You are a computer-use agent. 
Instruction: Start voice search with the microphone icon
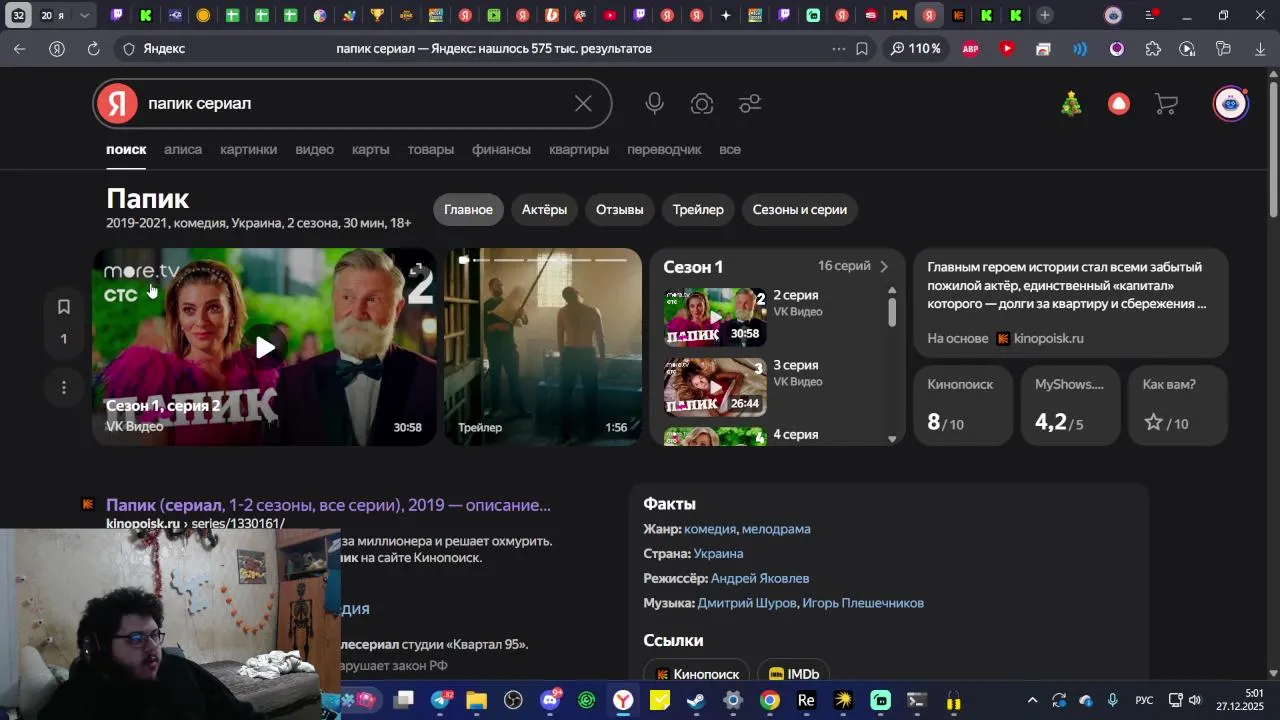[x=654, y=103]
